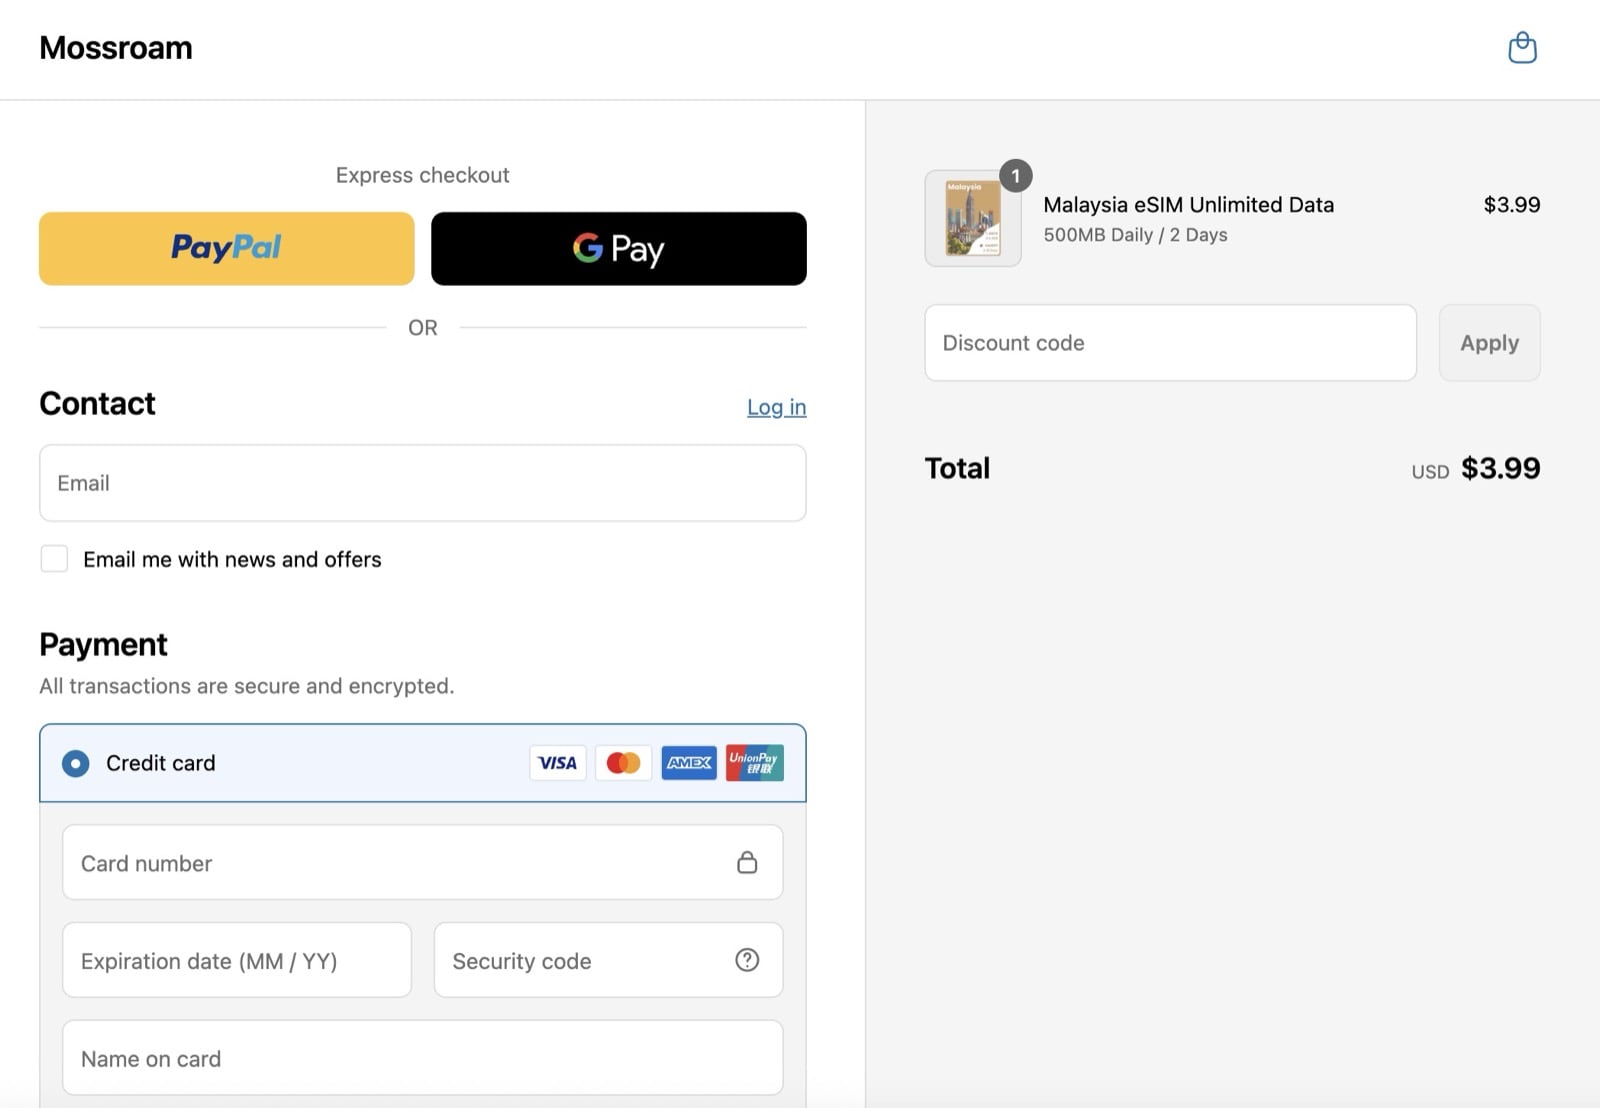Select the Credit card radio button
The image size is (1600, 1108).
click(75, 763)
